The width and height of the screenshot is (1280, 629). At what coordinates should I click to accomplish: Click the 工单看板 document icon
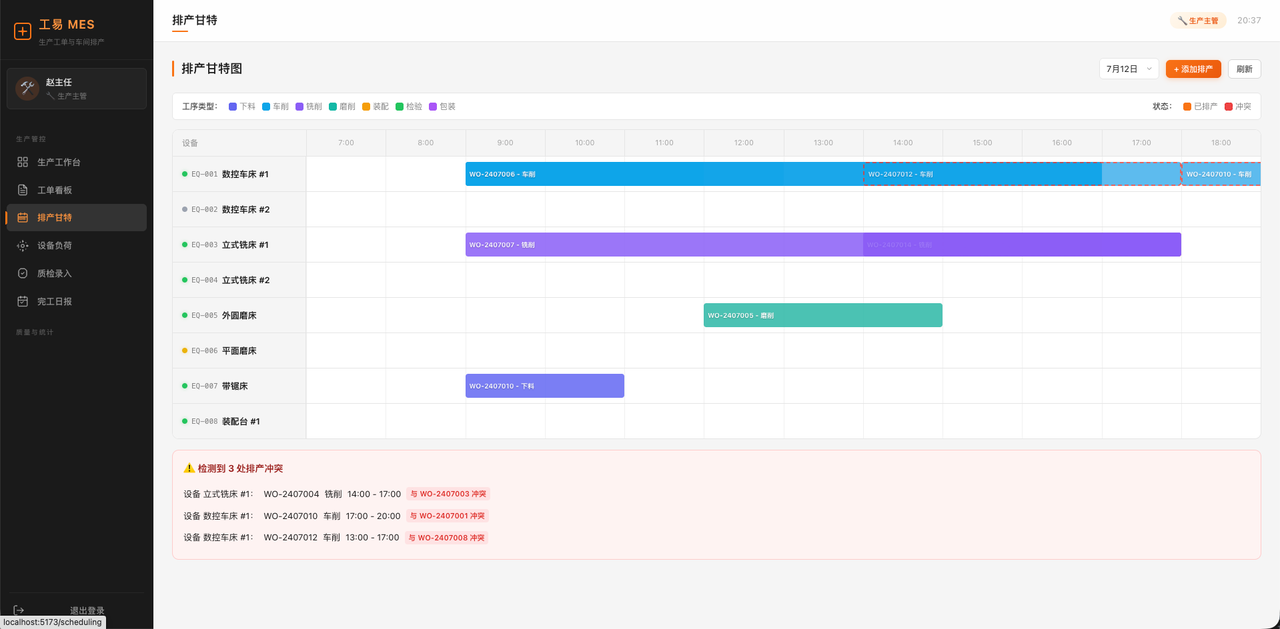pos(23,190)
